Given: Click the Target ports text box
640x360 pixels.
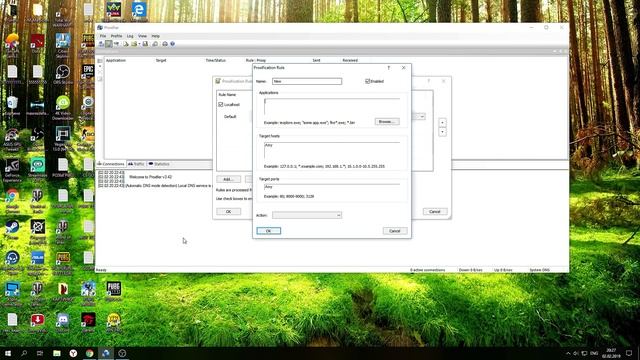Looking at the screenshot, I should (332, 187).
